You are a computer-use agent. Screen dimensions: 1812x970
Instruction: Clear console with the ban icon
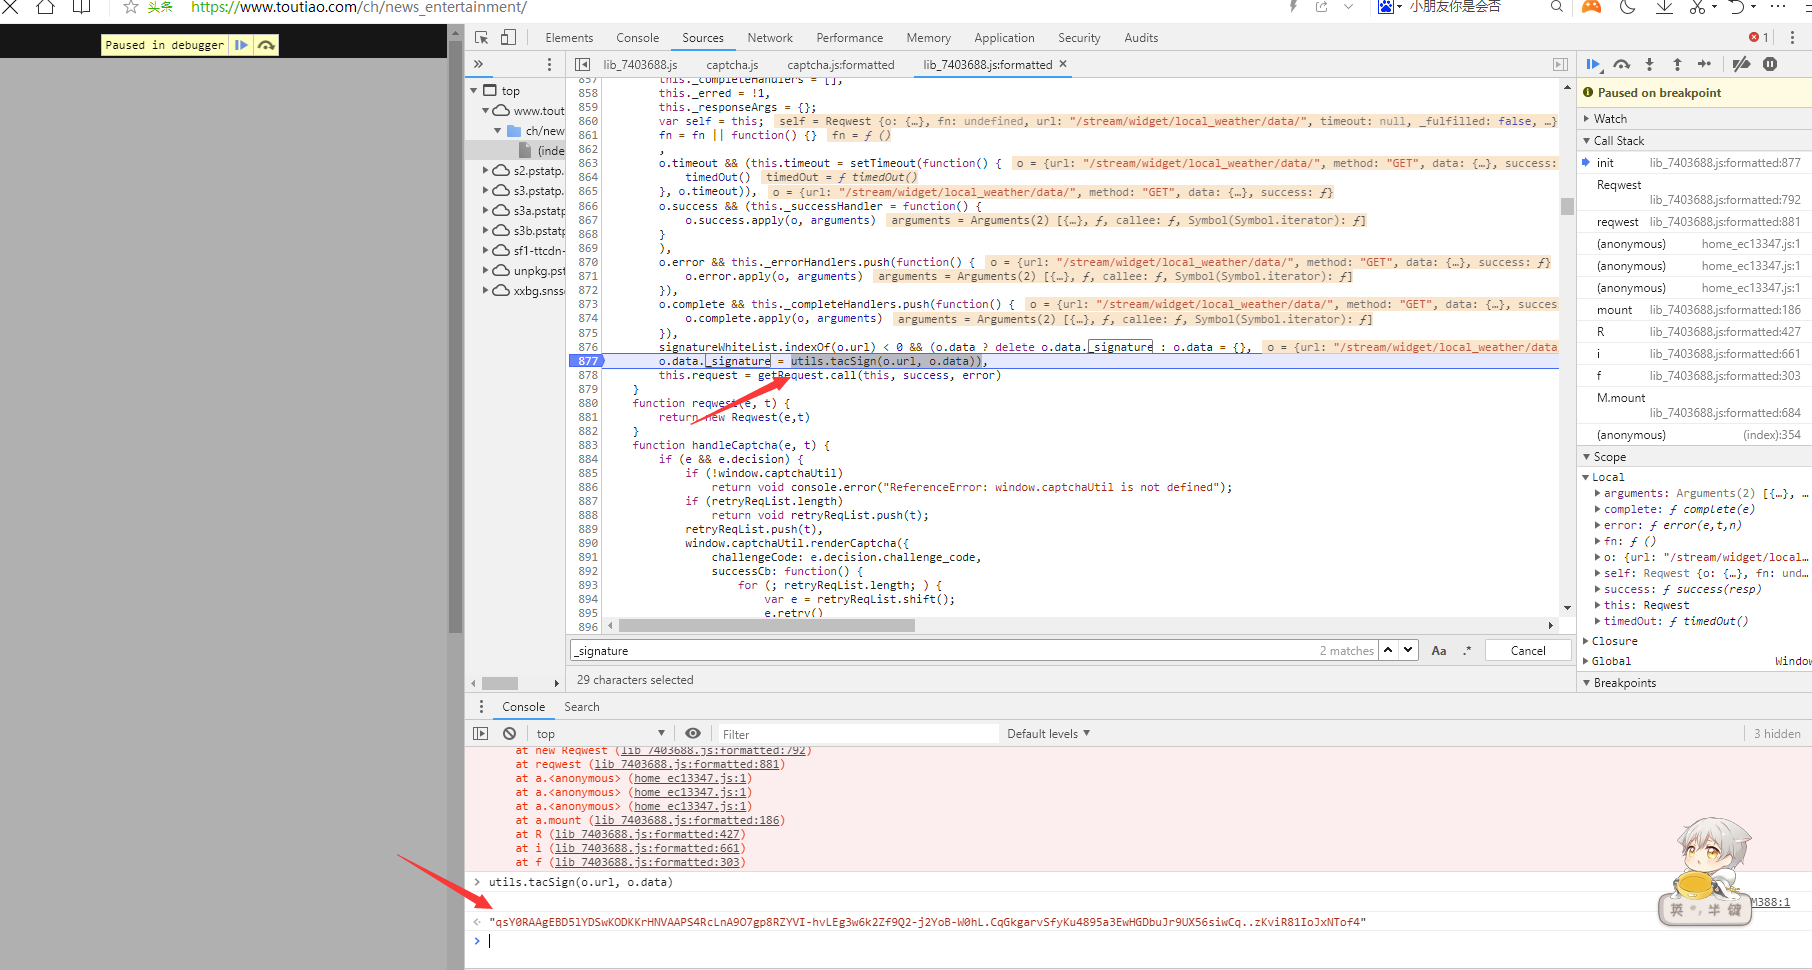pos(509,733)
